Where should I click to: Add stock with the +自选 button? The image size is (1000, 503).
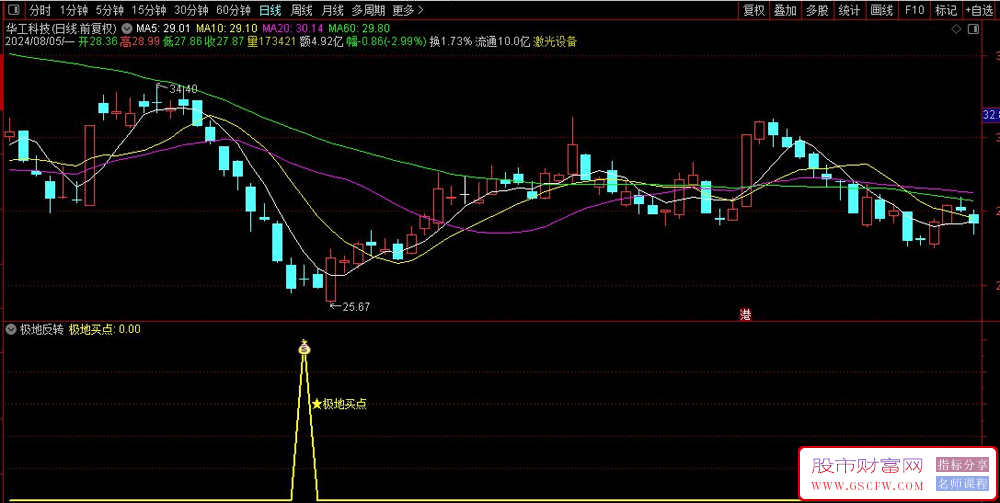point(981,10)
